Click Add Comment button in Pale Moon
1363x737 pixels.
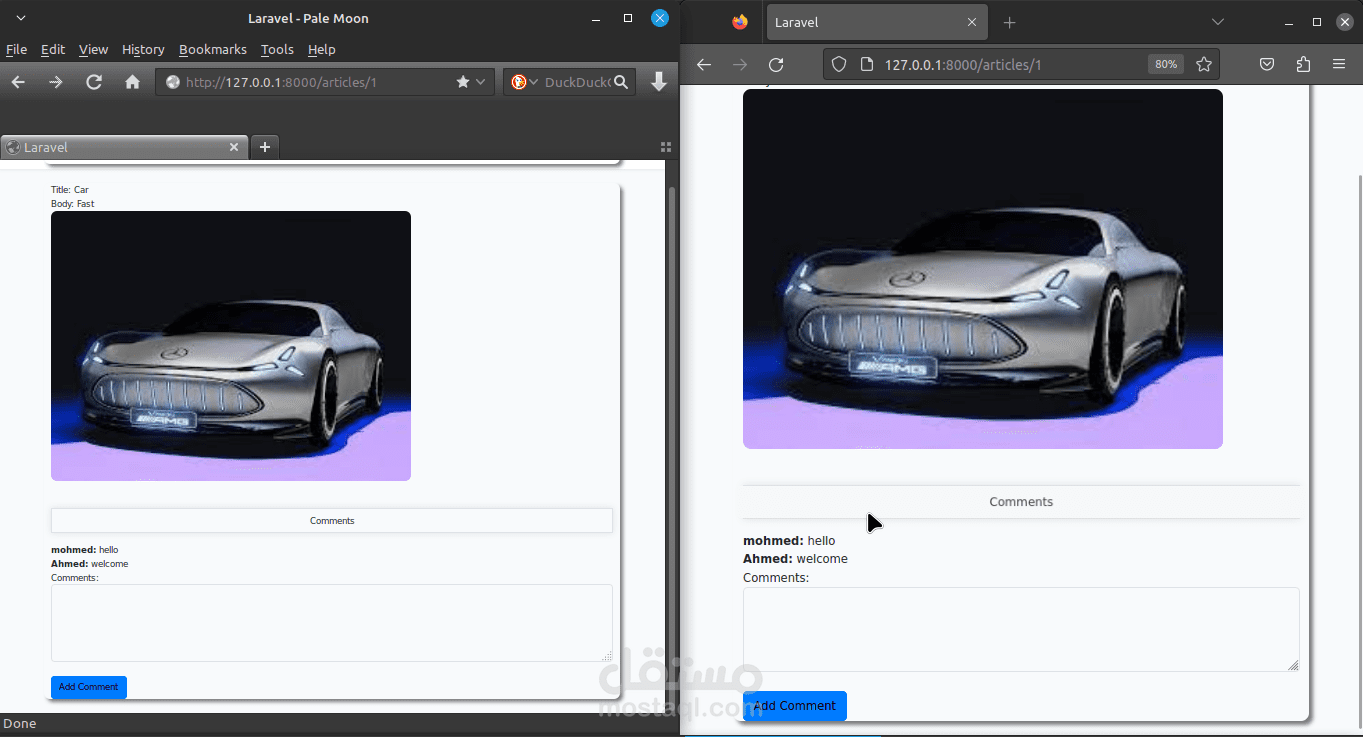[x=88, y=687]
